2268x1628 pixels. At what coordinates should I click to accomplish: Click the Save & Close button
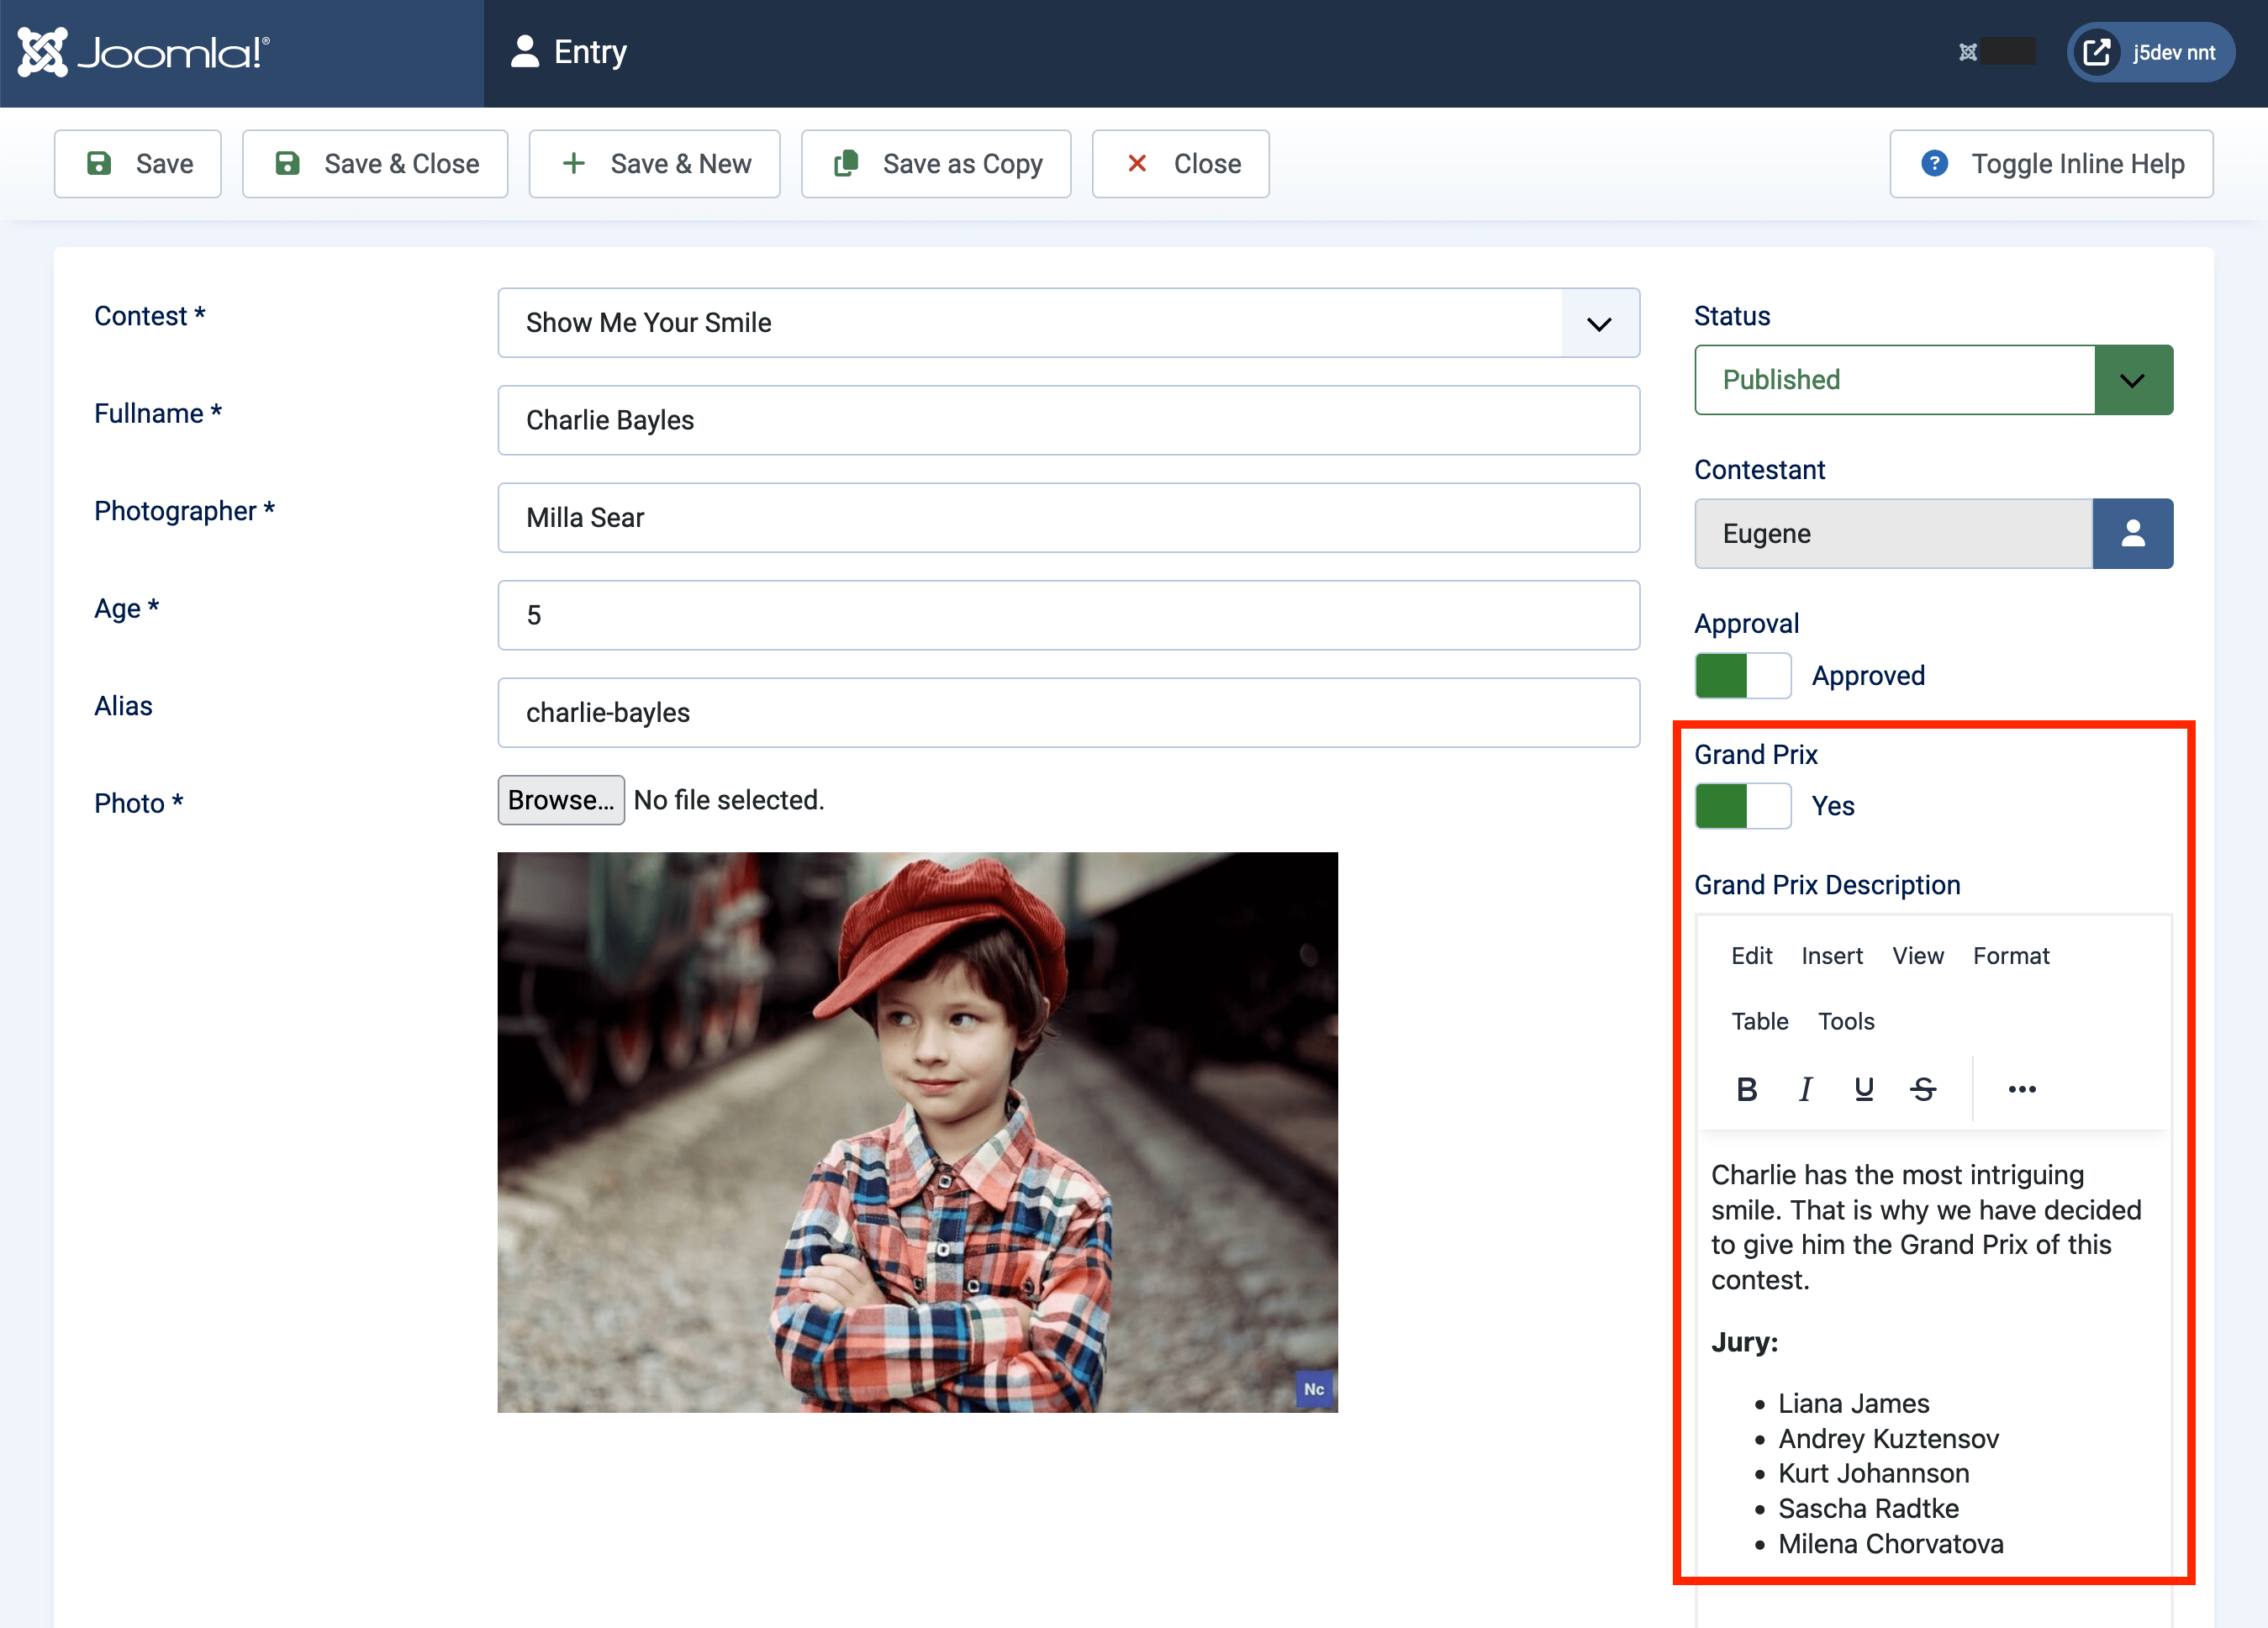[375, 164]
